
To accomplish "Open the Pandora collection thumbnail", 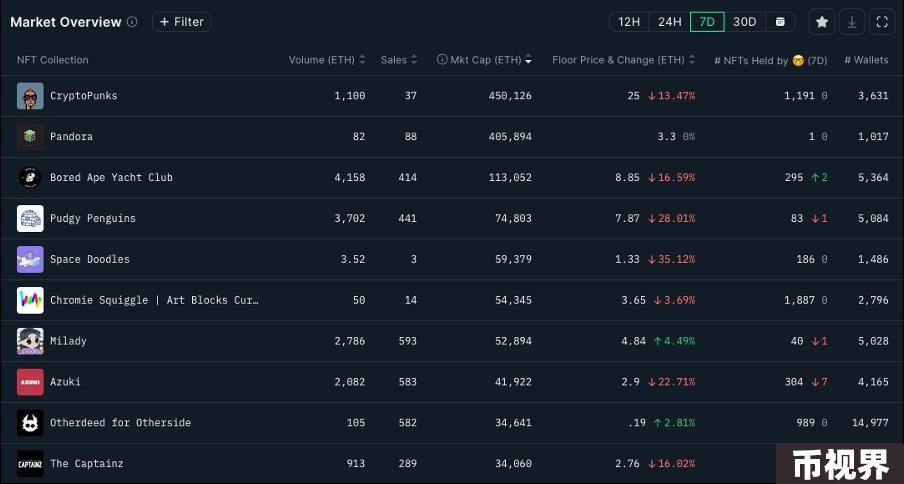I will pyautogui.click(x=30, y=137).
